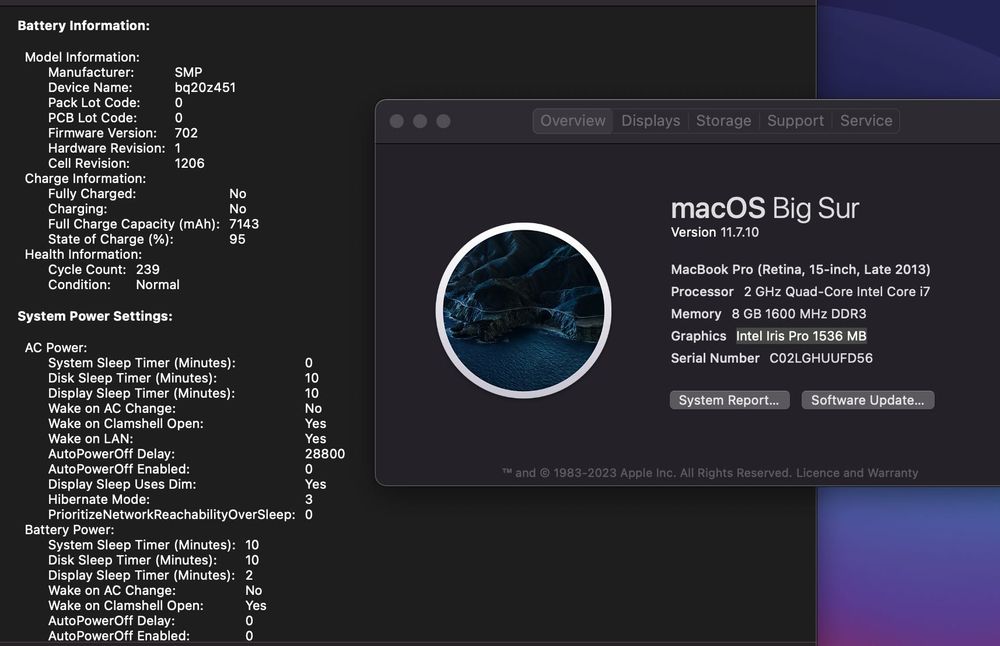The image size is (1000, 646).
Task: Open the Storage tab
Action: point(723,121)
